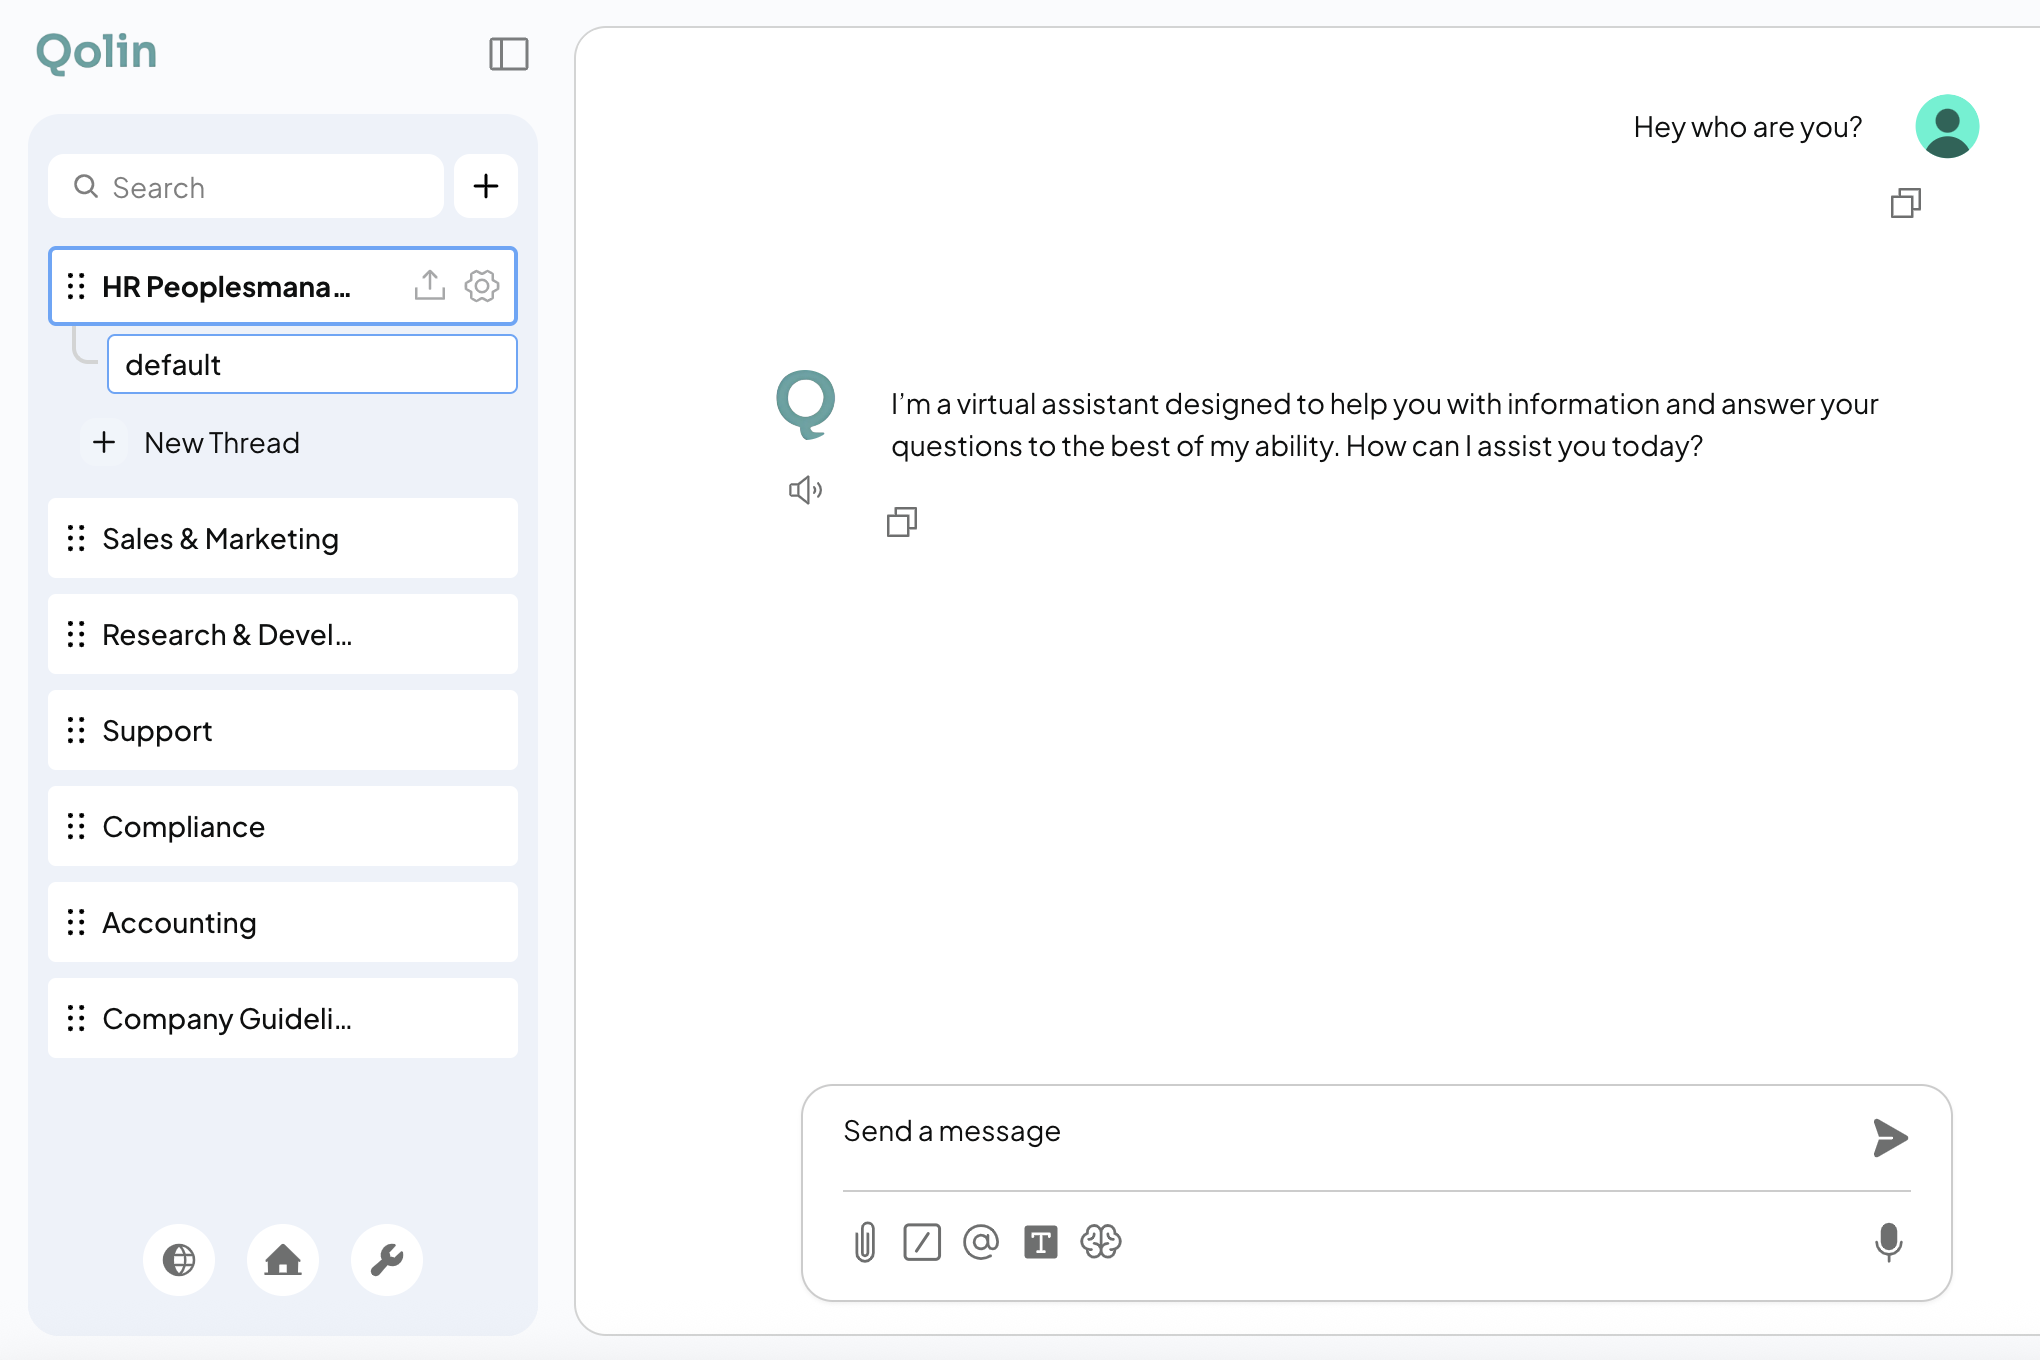Toggle the sidebar collapse panel icon

508,54
